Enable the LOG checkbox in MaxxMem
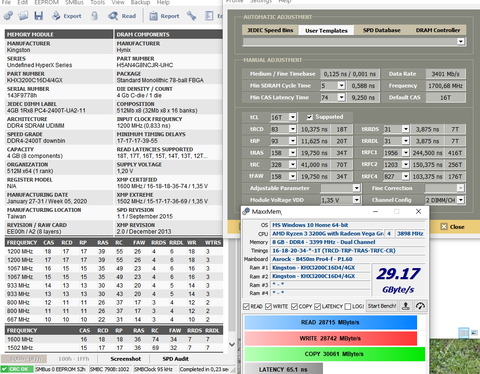The image size is (480, 374). click(x=348, y=306)
